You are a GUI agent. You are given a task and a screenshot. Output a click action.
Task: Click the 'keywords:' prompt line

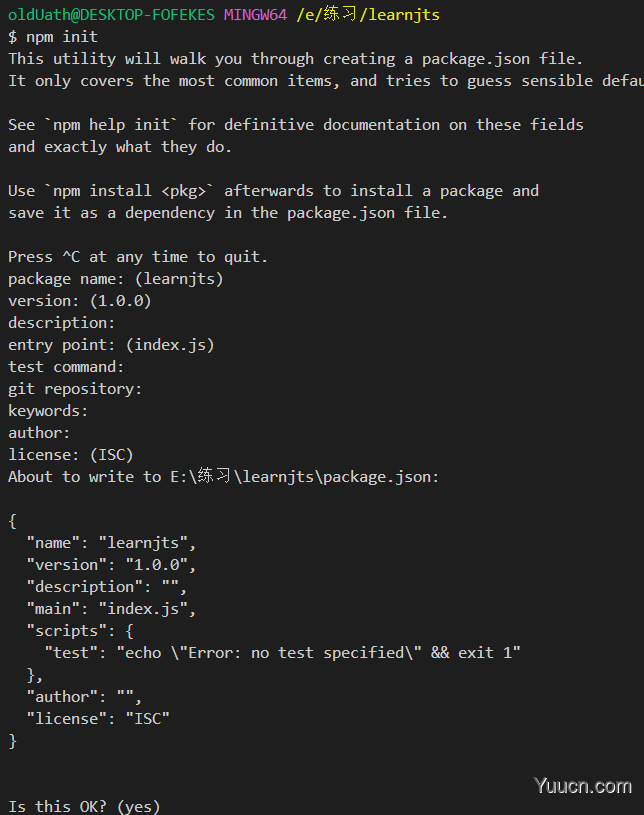tap(48, 411)
